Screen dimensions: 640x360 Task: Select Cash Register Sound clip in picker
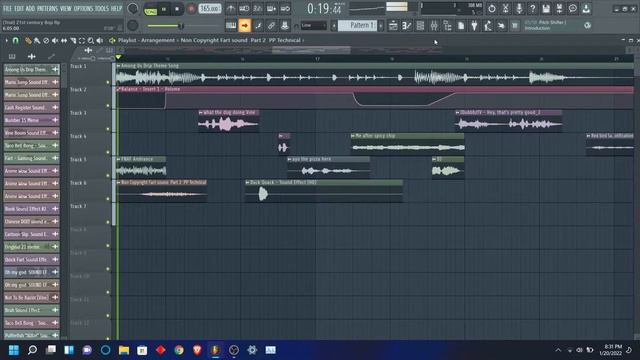[x=31, y=108]
